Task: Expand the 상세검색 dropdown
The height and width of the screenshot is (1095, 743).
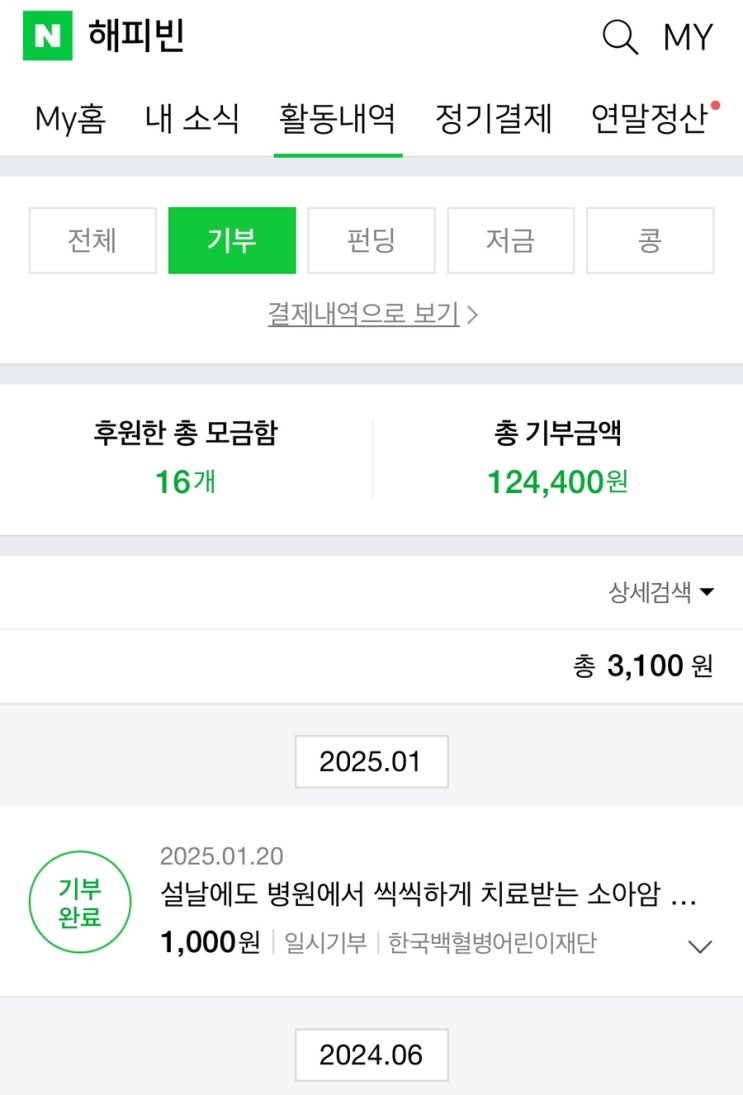Action: [661, 592]
